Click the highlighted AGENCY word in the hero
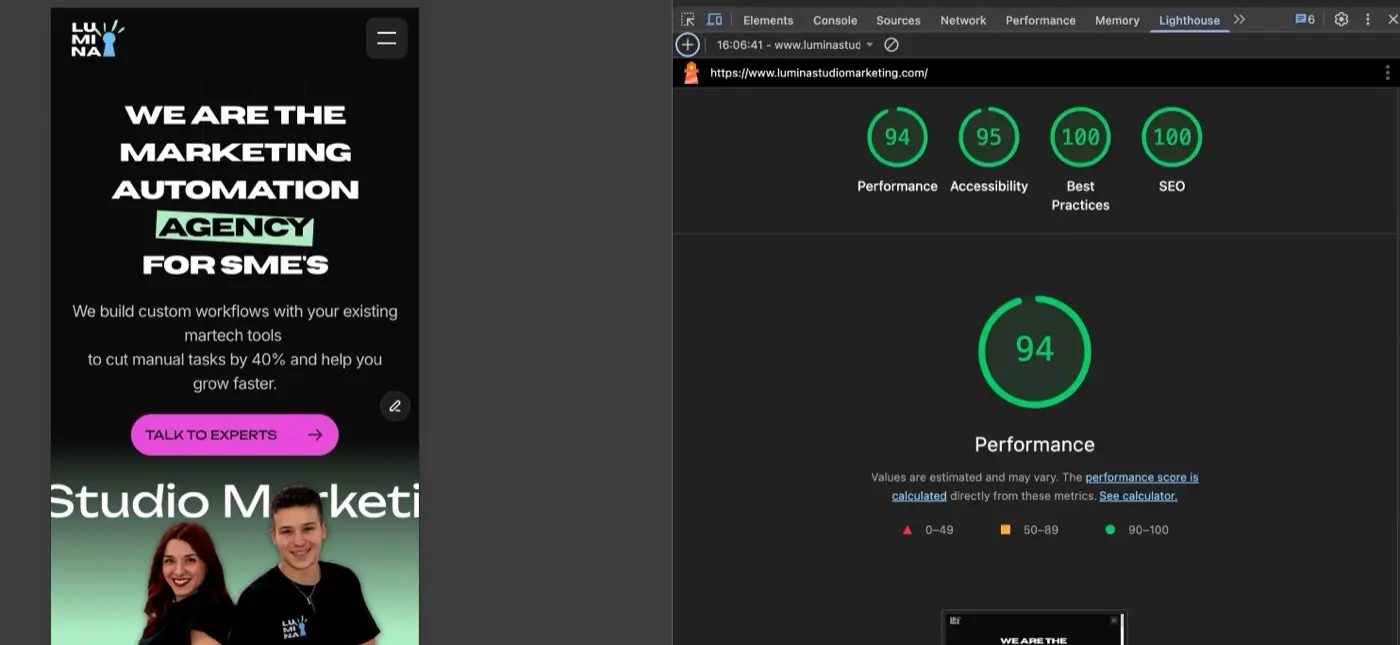 tap(235, 228)
